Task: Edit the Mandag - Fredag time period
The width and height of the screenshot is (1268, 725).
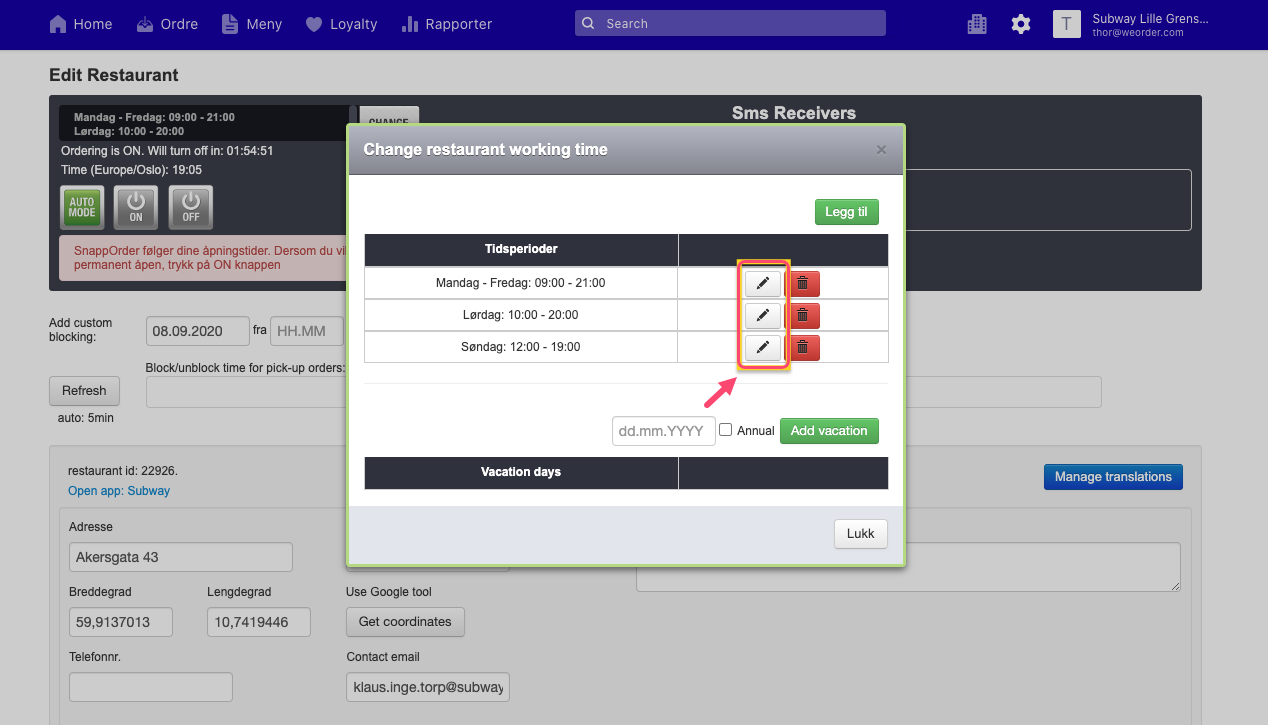Action: tap(762, 283)
